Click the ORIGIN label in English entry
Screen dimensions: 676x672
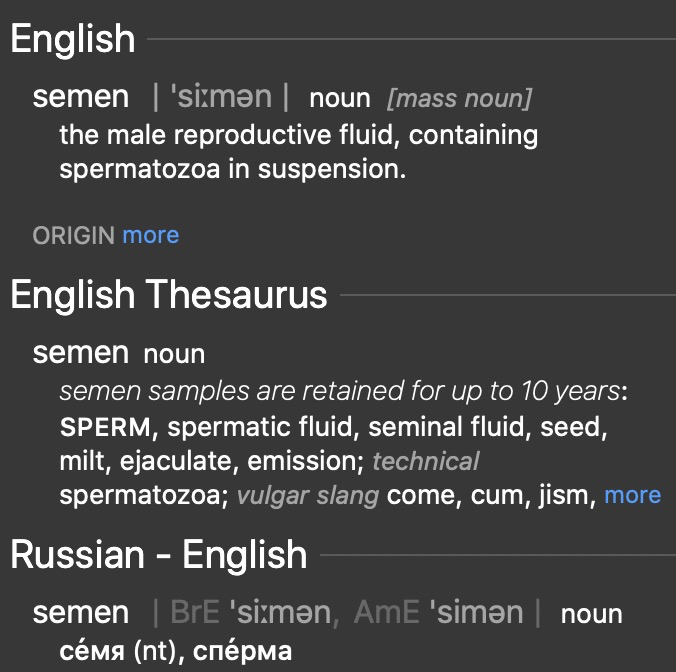tap(73, 235)
